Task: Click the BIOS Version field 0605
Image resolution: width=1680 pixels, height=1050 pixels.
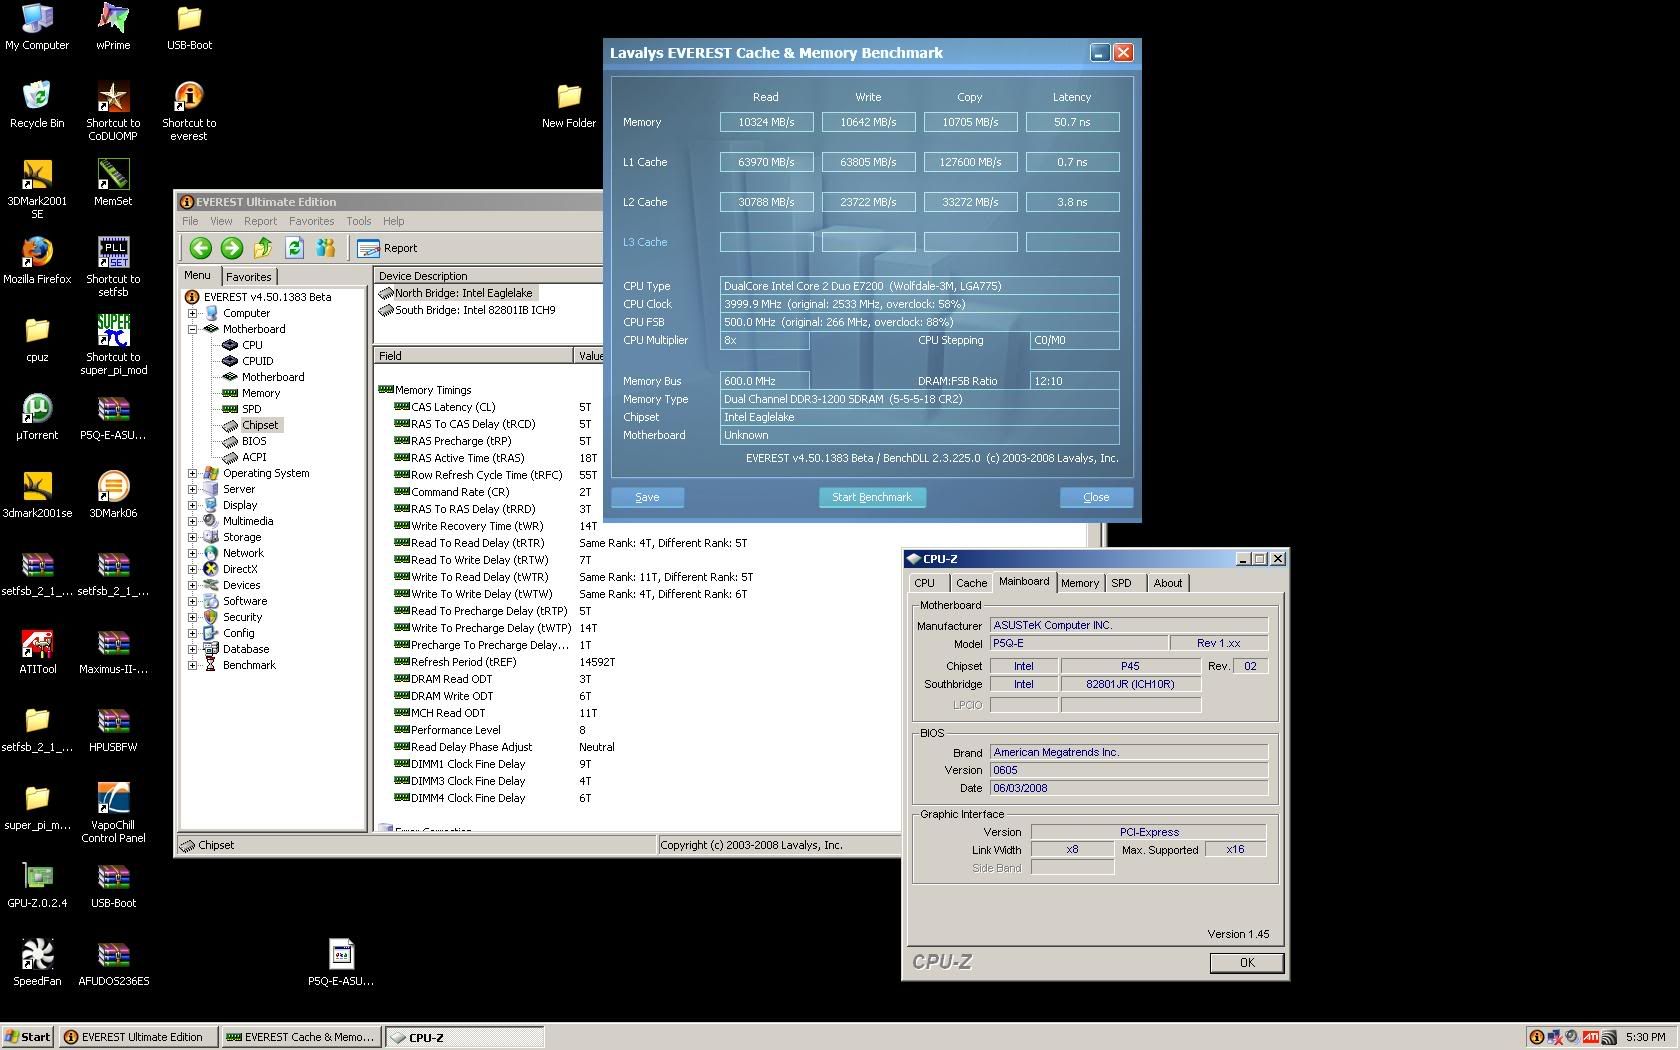Action: coord(1128,770)
